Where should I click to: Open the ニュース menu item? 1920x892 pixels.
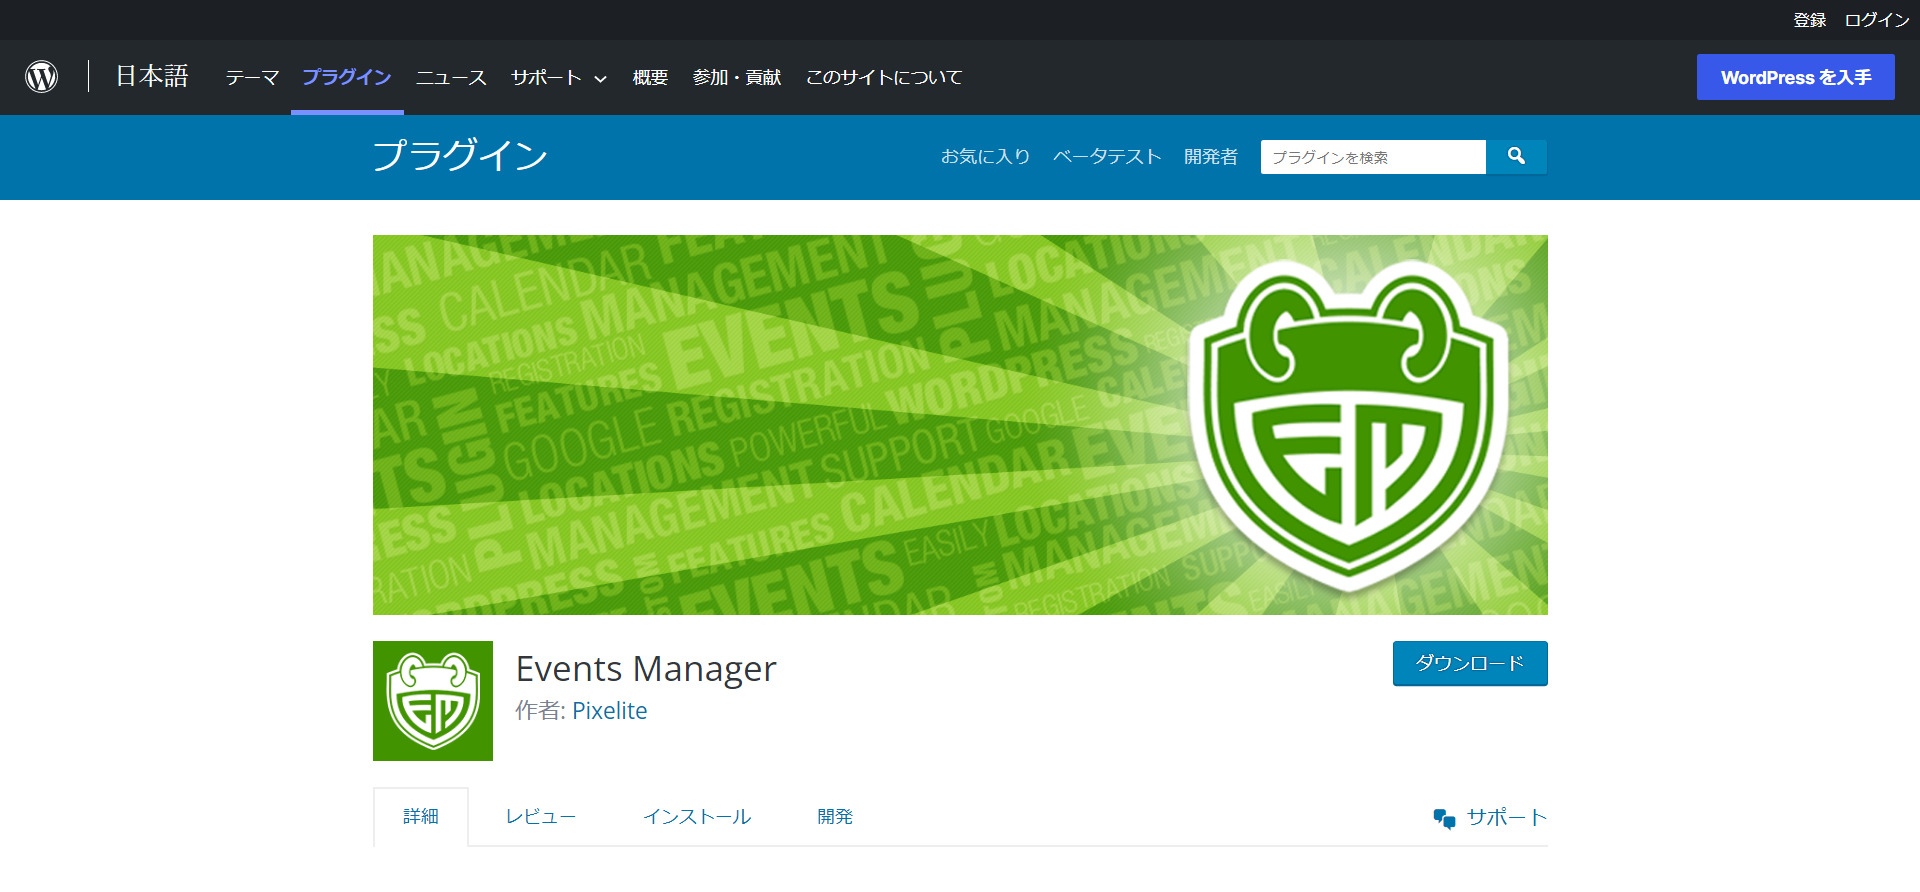(x=451, y=77)
